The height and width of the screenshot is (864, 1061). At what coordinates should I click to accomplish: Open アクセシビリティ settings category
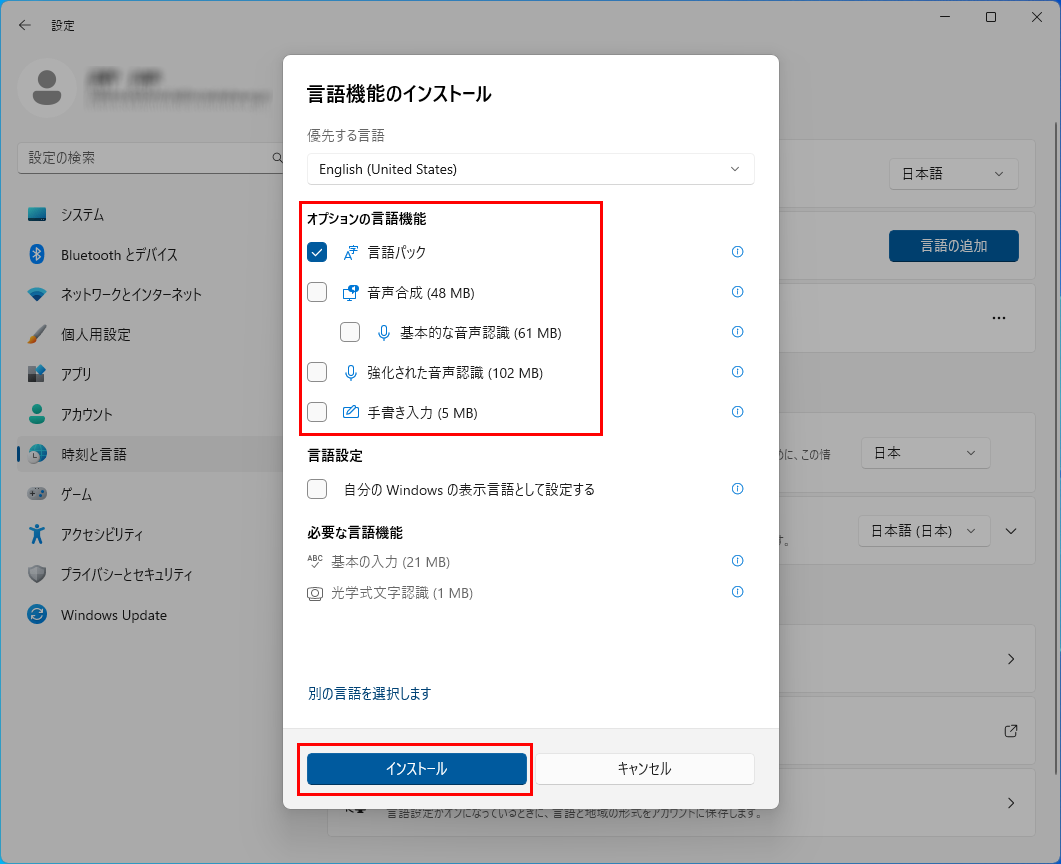point(150,534)
